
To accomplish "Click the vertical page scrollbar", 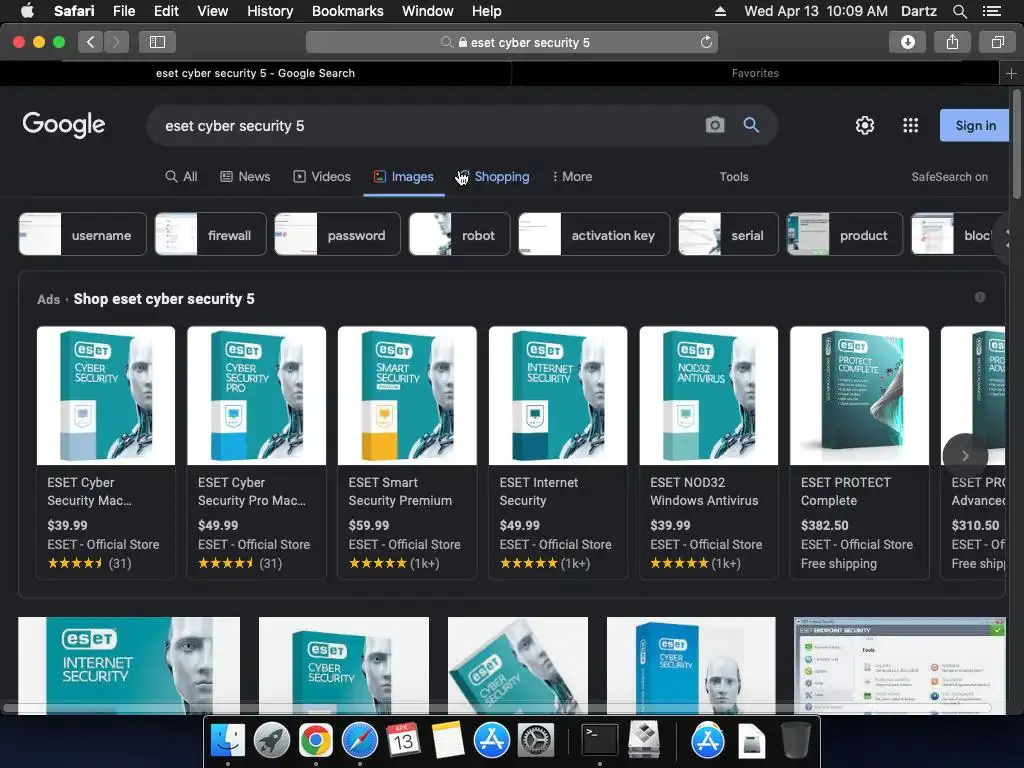I will pyautogui.click(x=1016, y=144).
